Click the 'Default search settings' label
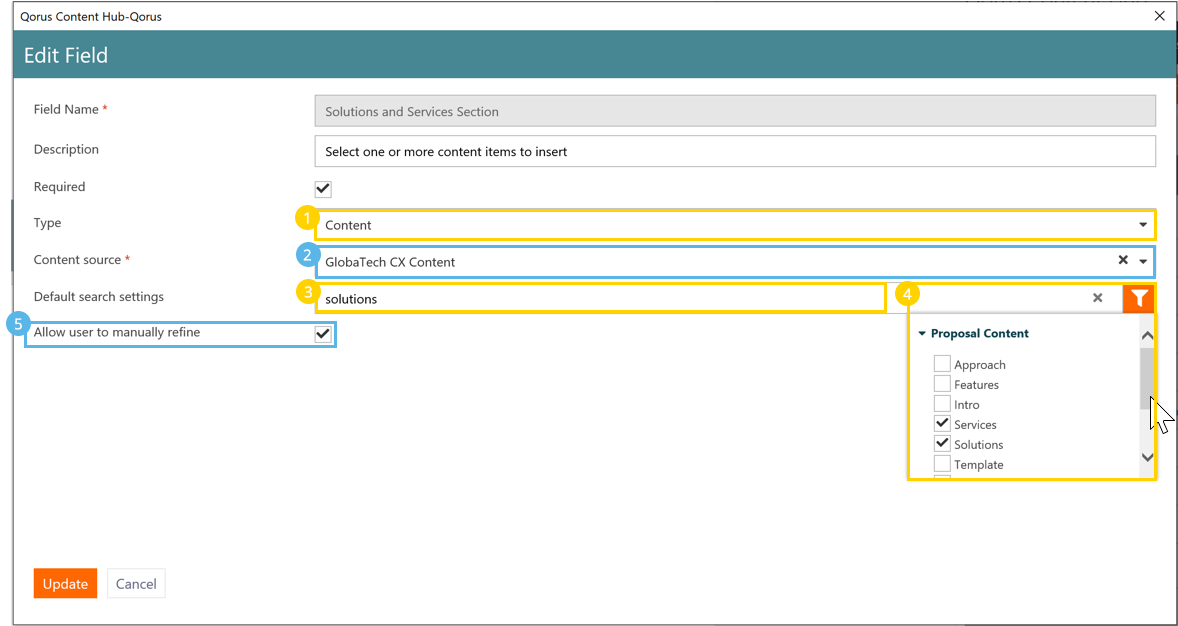Image resolution: width=1178 pixels, height=626 pixels. [98, 297]
